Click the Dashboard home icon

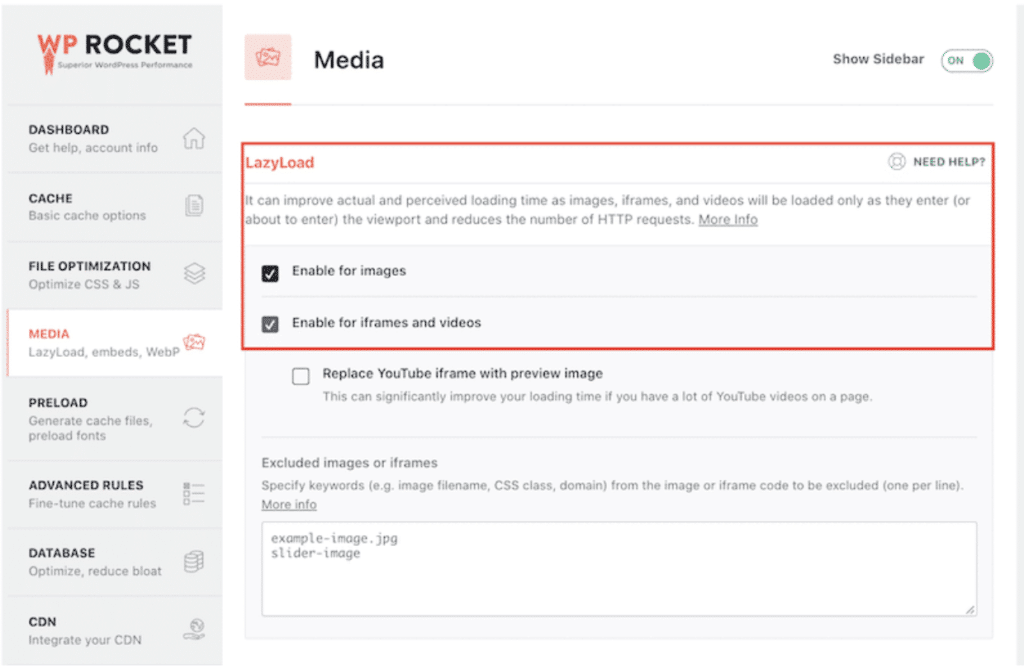194,138
